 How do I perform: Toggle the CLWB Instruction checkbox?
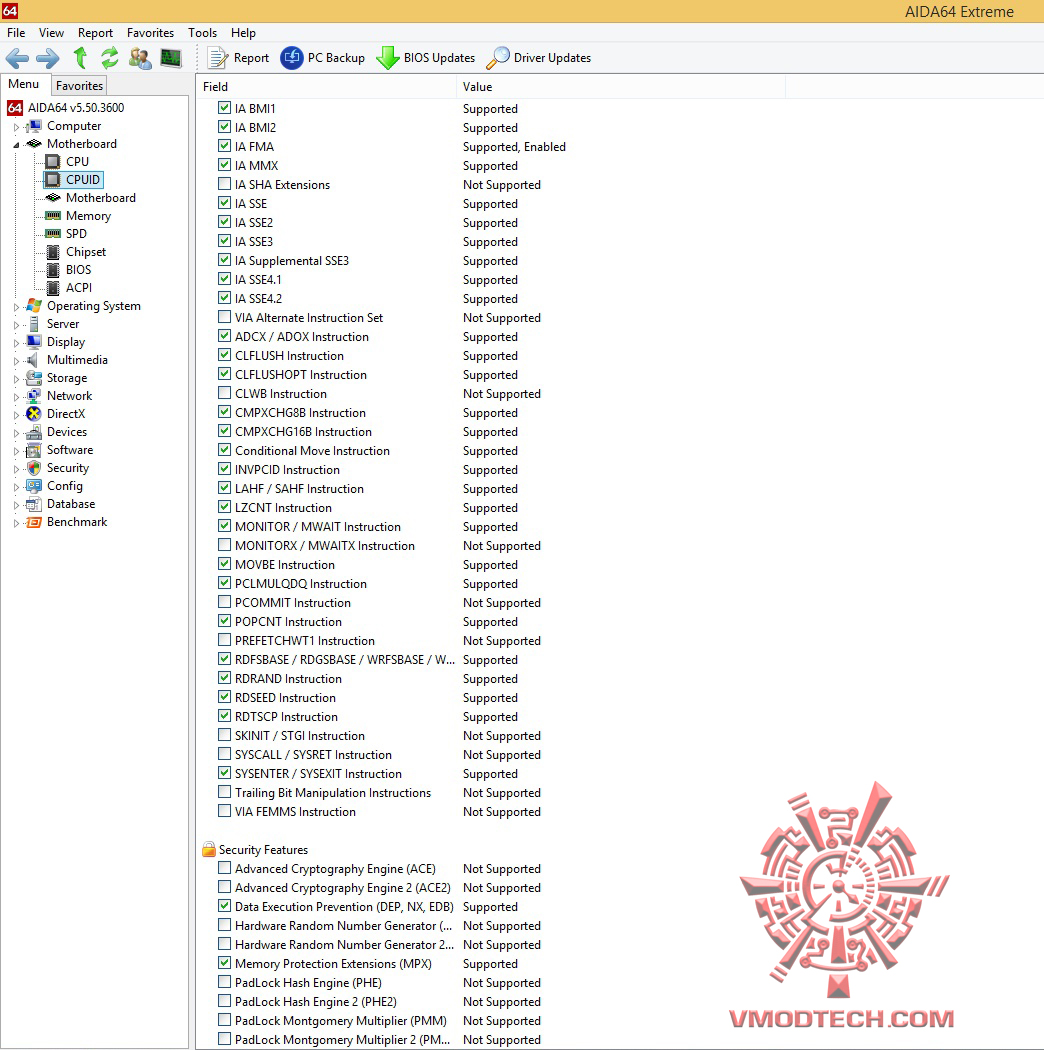point(224,392)
